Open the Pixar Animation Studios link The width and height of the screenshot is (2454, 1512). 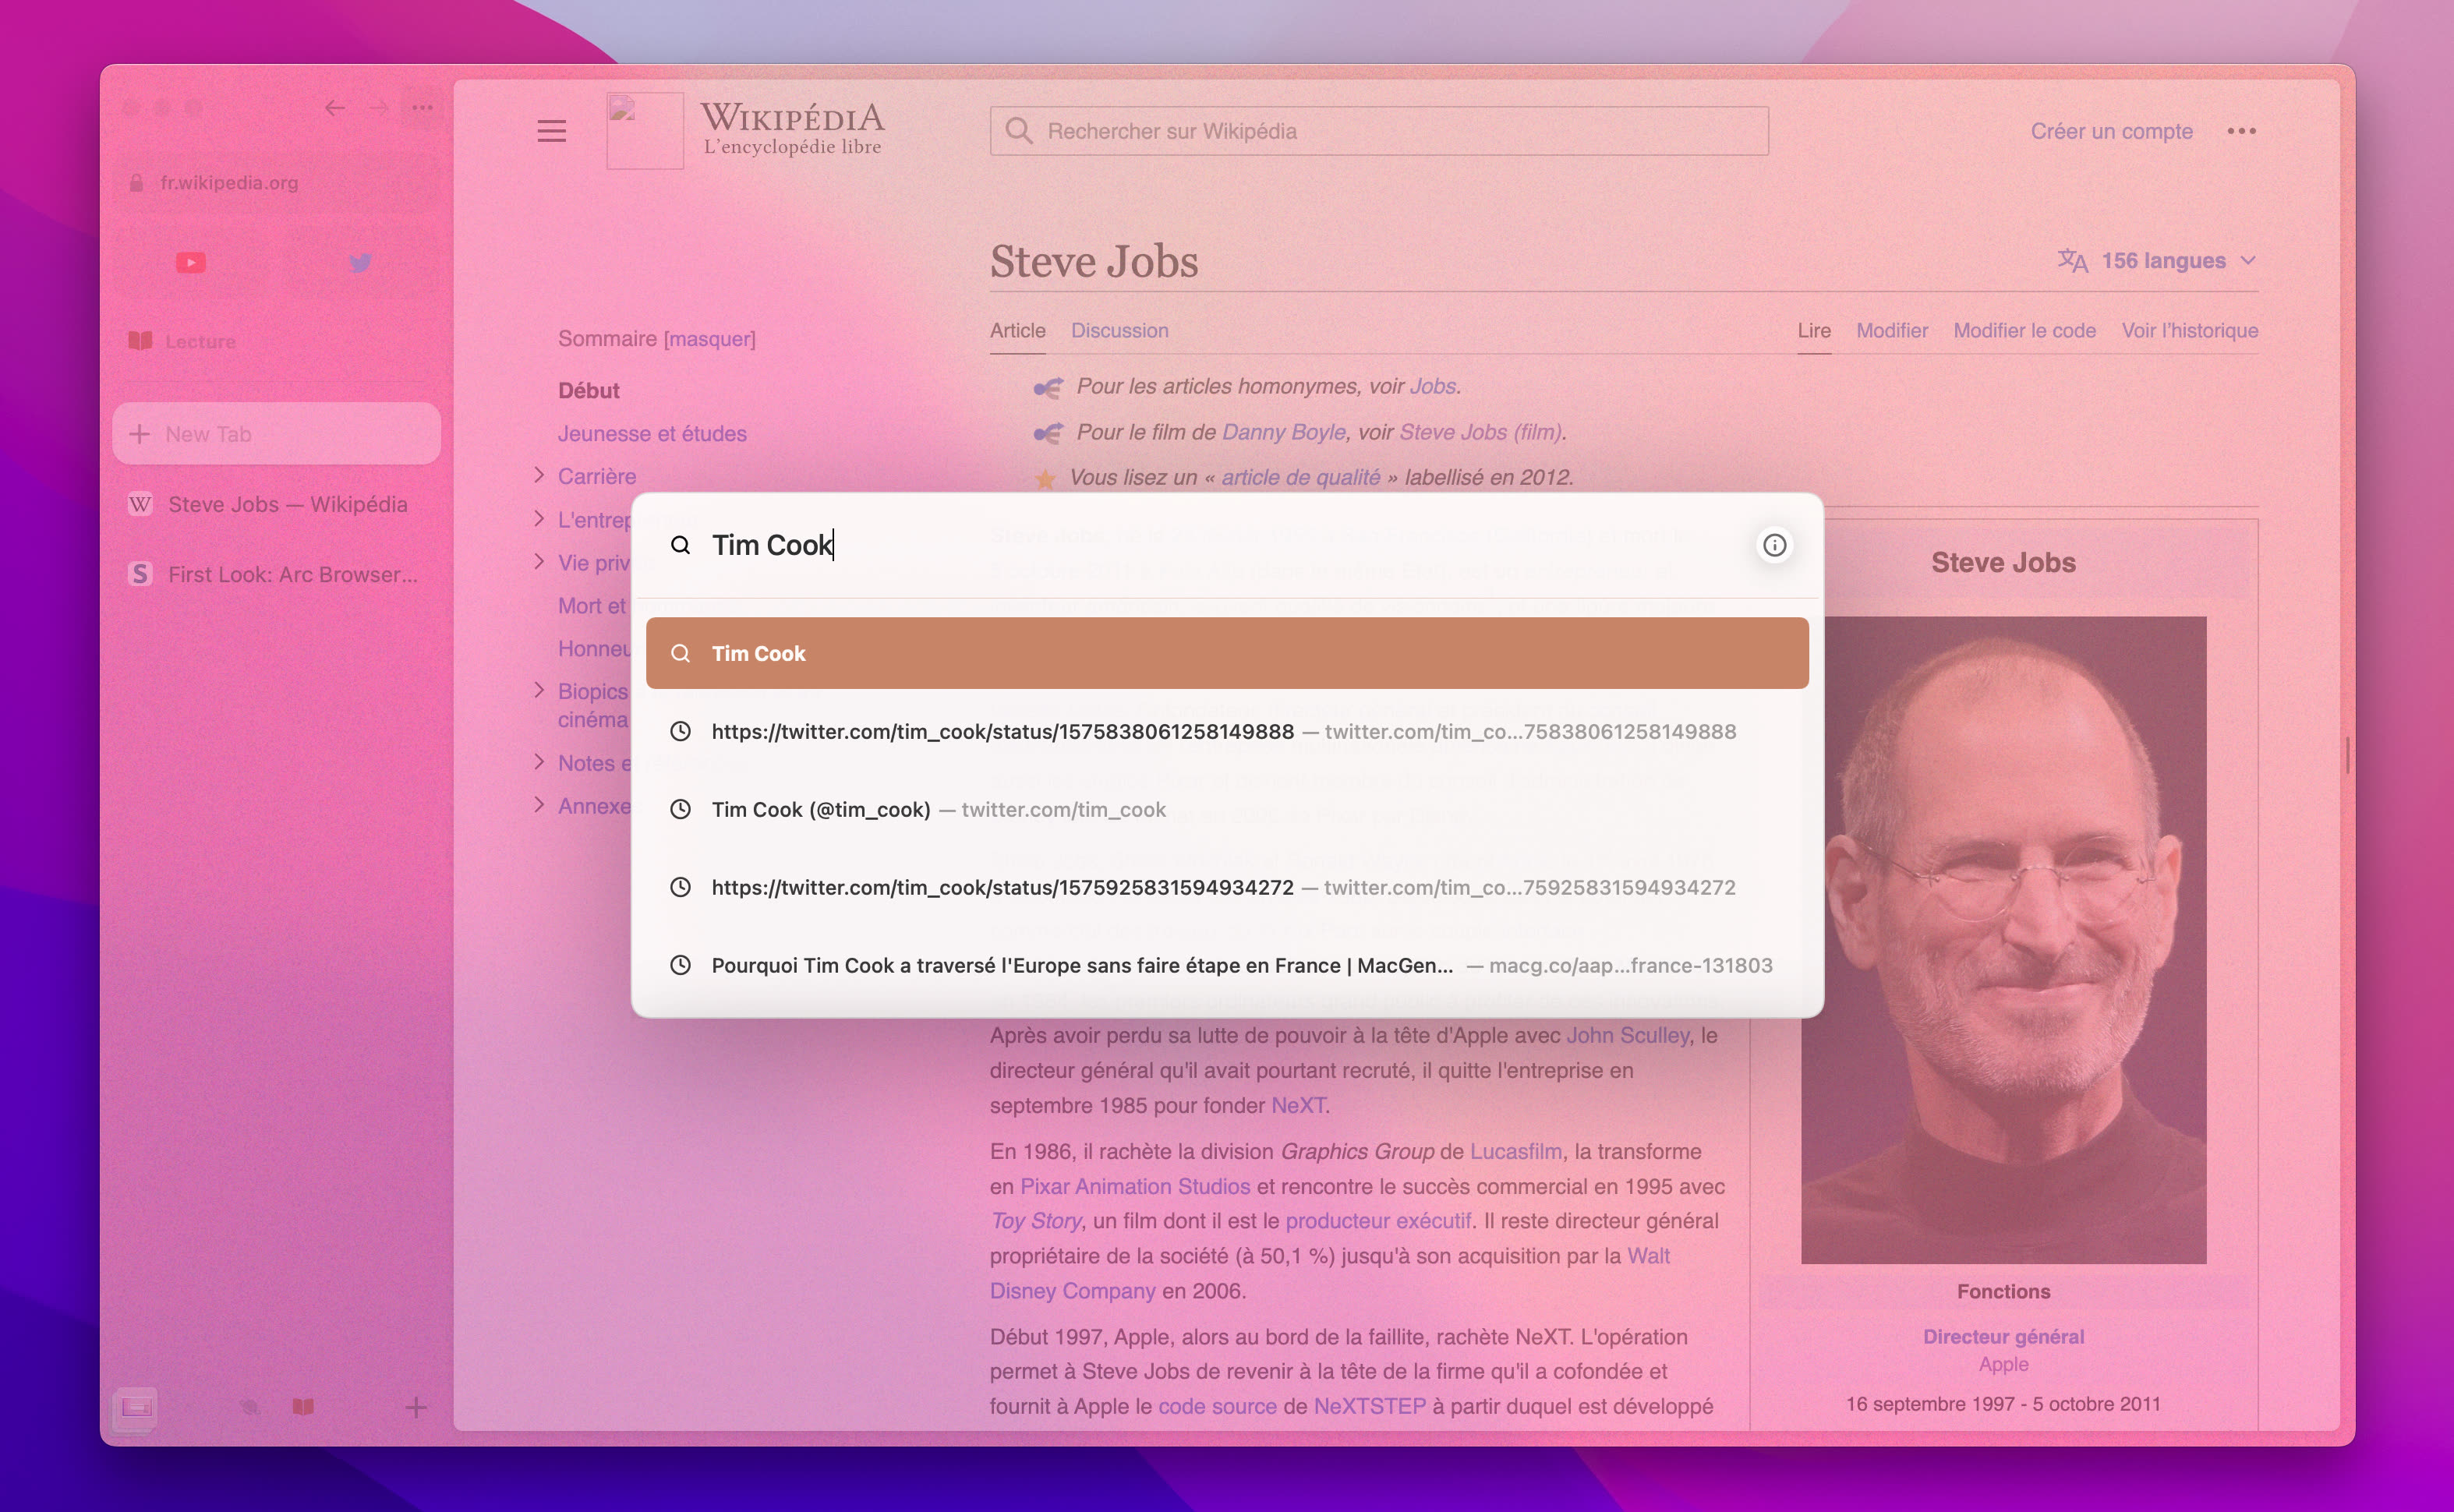(1135, 1187)
